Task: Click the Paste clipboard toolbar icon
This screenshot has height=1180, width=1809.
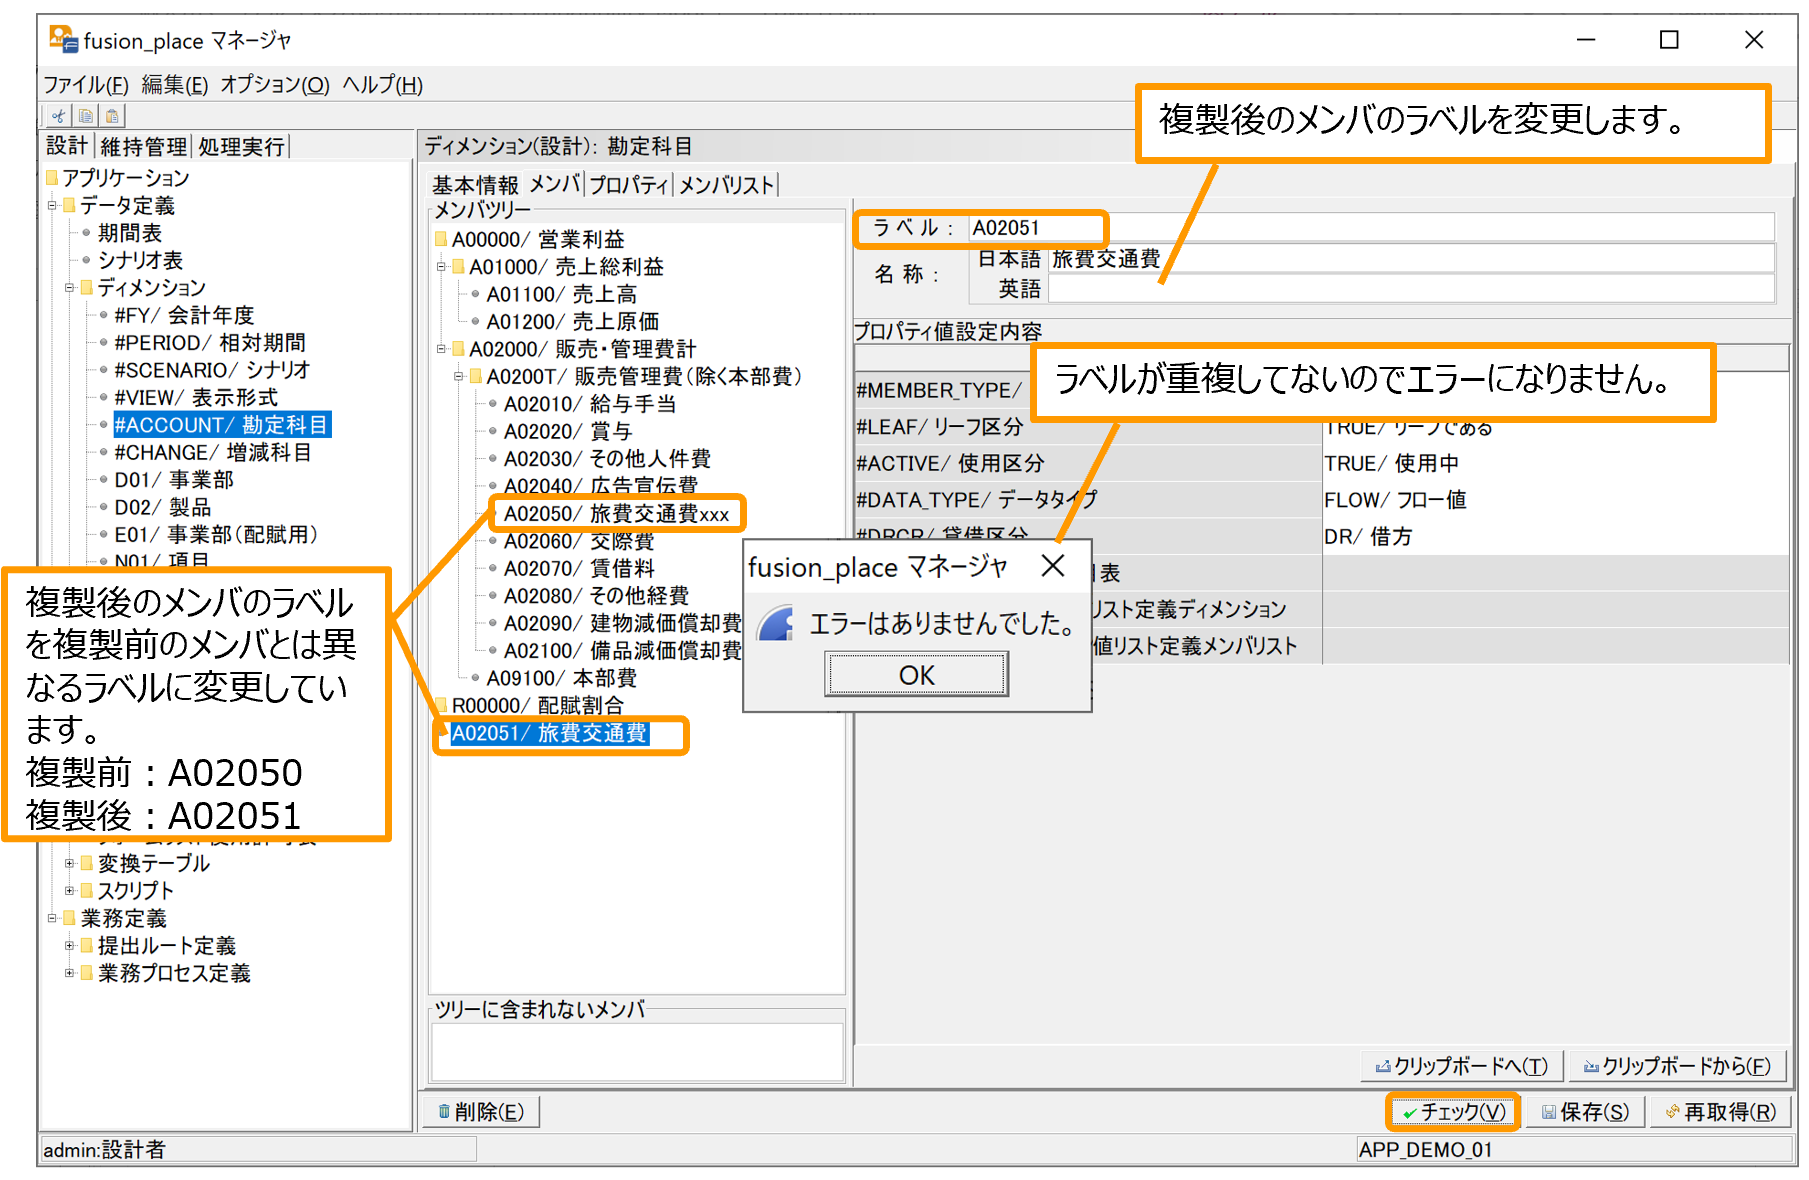Action: (x=113, y=116)
